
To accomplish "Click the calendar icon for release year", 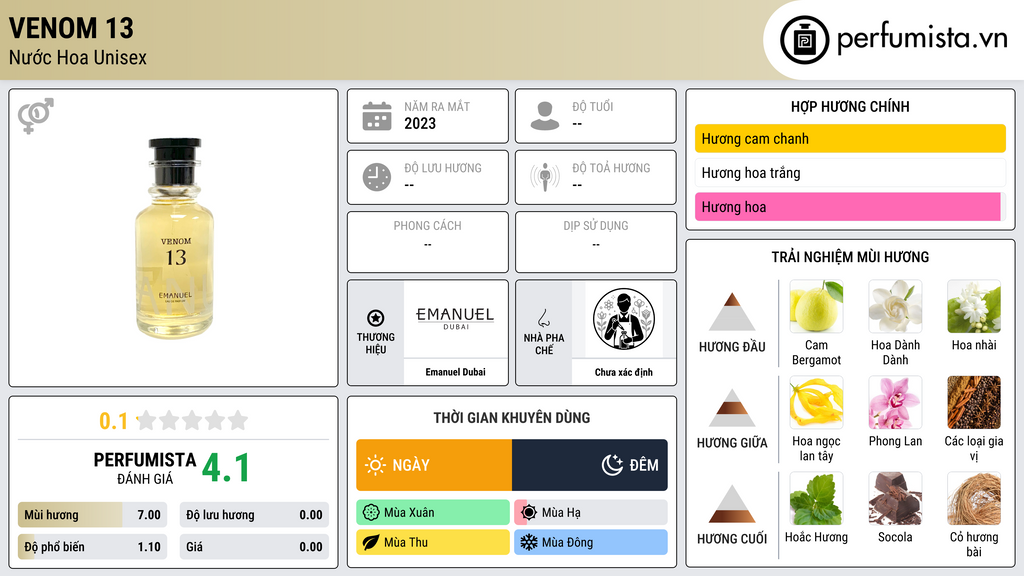I will click(x=377, y=116).
